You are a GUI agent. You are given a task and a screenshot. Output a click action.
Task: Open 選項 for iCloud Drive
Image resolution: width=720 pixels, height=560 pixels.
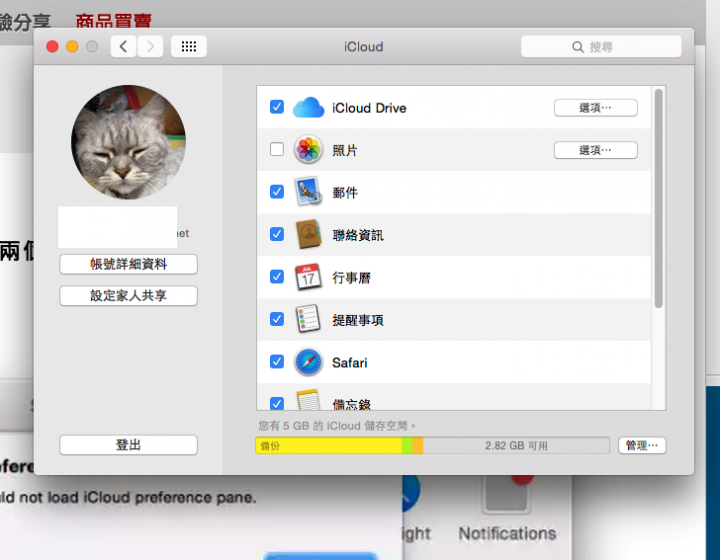pos(596,108)
